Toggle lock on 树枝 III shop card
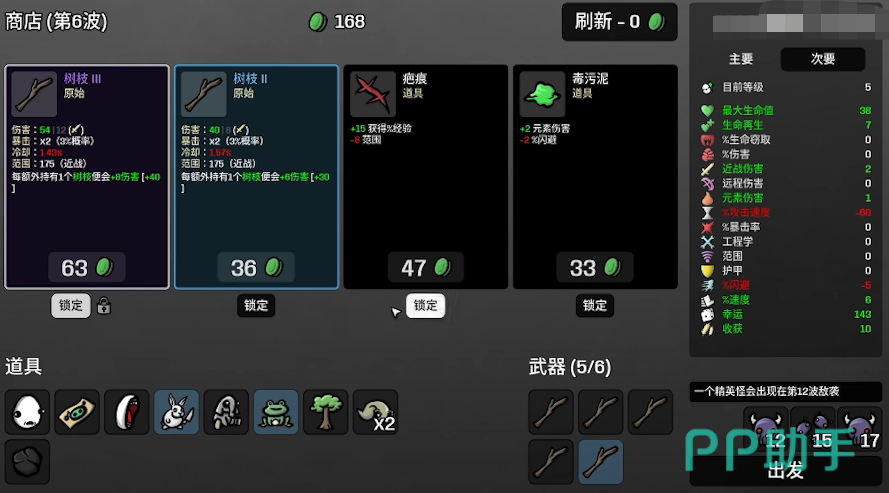 (71, 305)
